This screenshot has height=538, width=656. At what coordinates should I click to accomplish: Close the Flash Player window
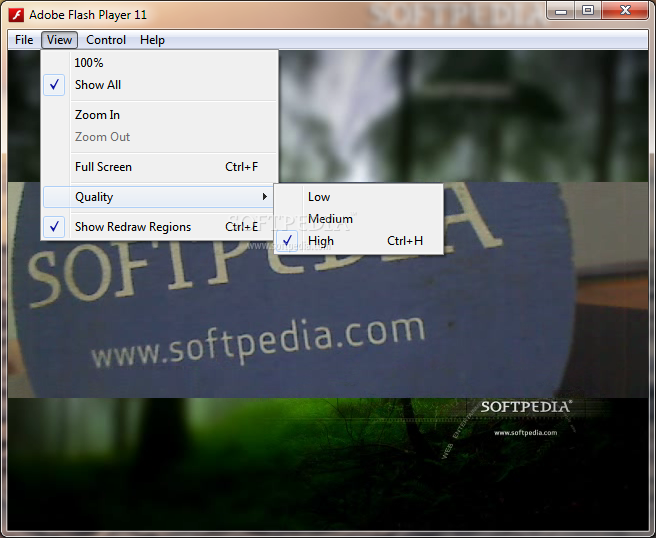pyautogui.click(x=625, y=10)
